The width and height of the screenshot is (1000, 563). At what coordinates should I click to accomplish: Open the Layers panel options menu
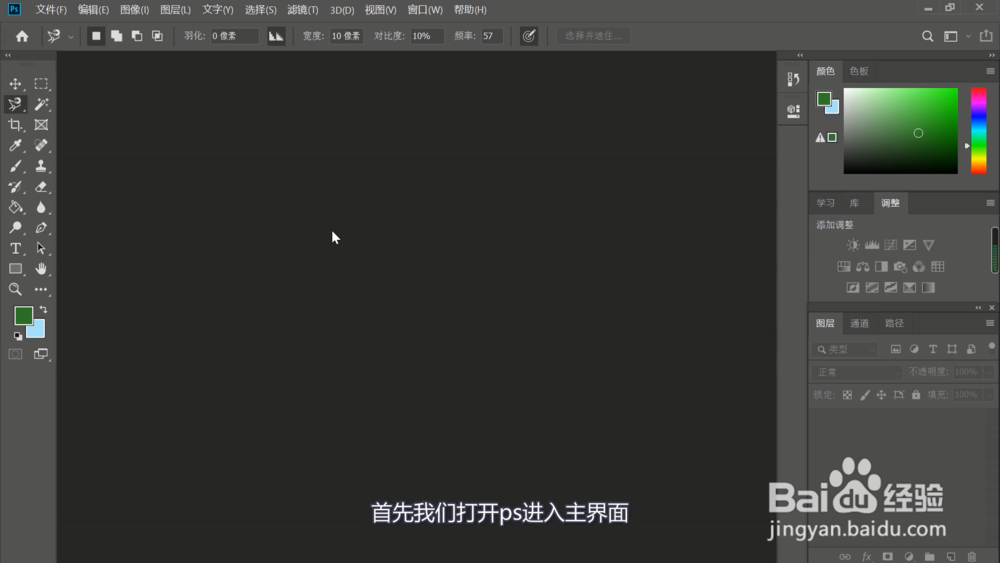point(990,323)
